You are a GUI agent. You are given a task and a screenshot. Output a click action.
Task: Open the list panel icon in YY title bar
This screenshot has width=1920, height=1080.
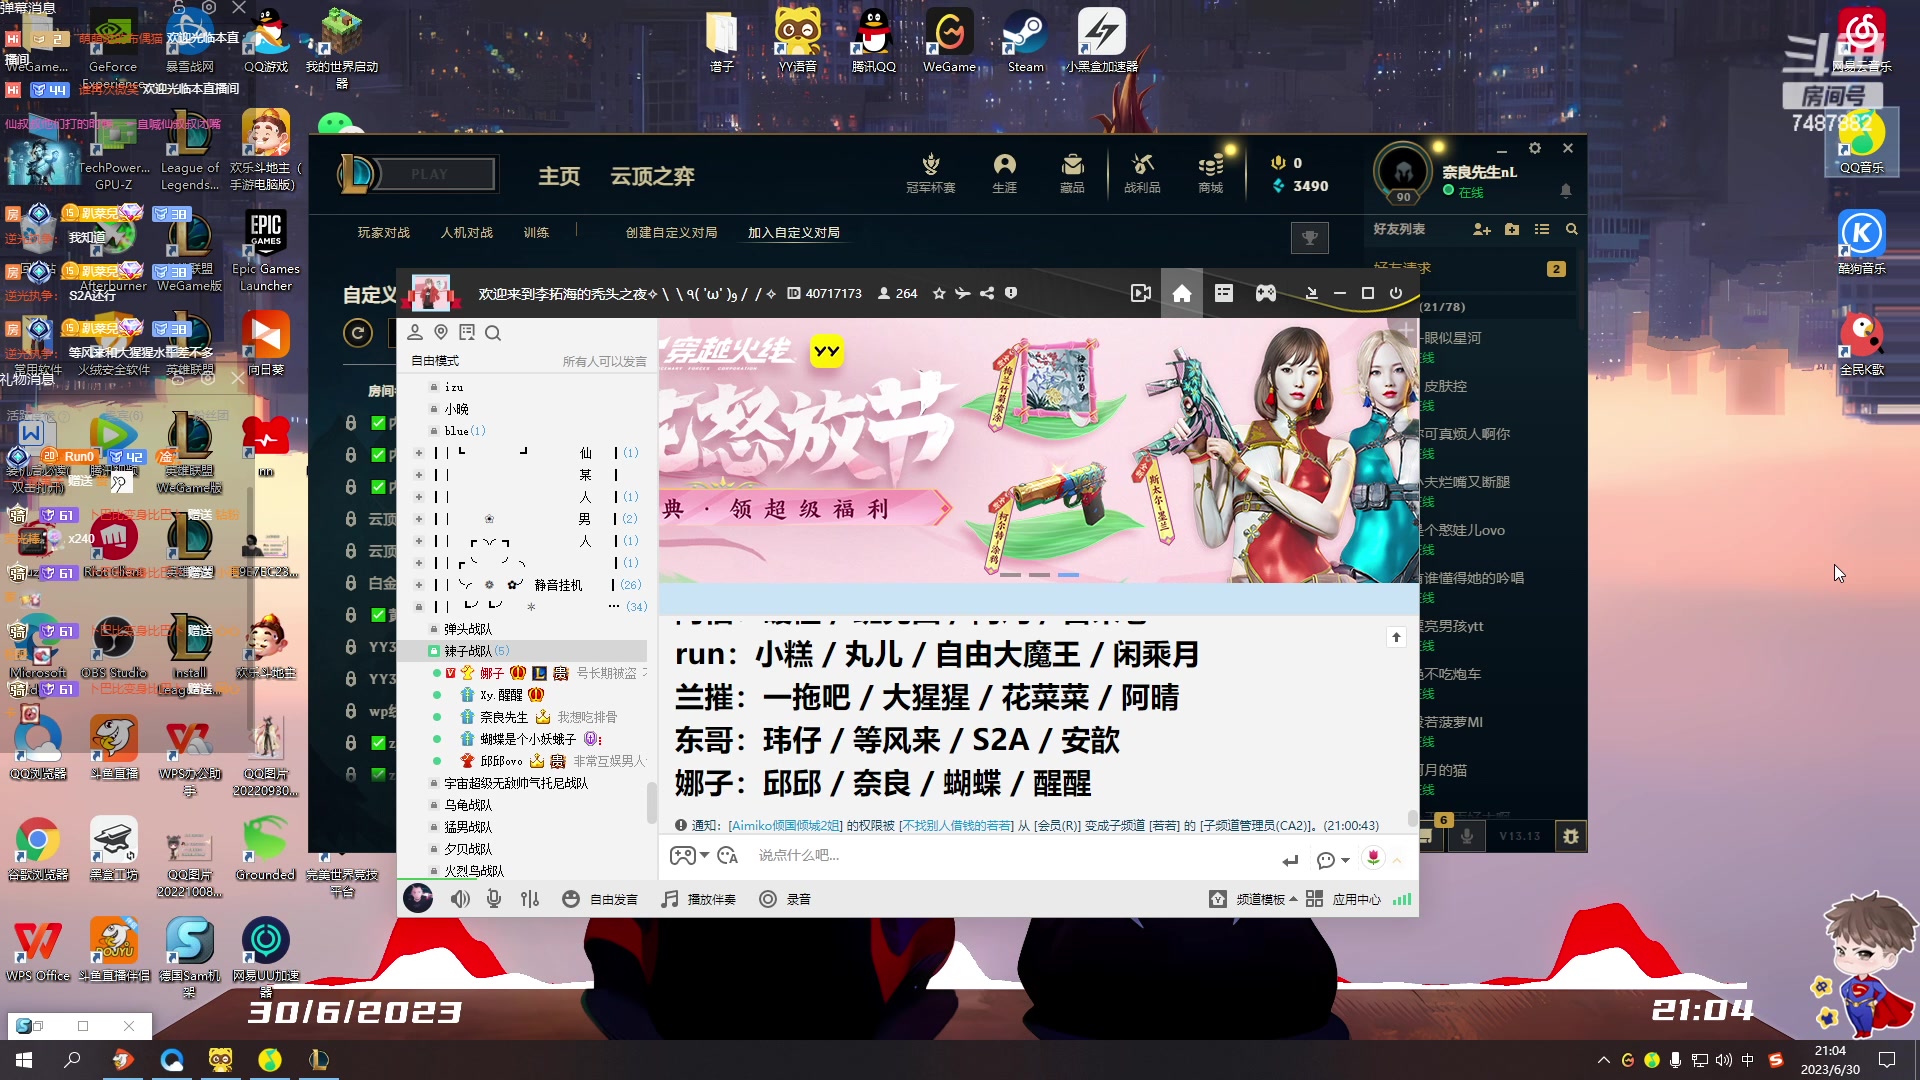1224,293
